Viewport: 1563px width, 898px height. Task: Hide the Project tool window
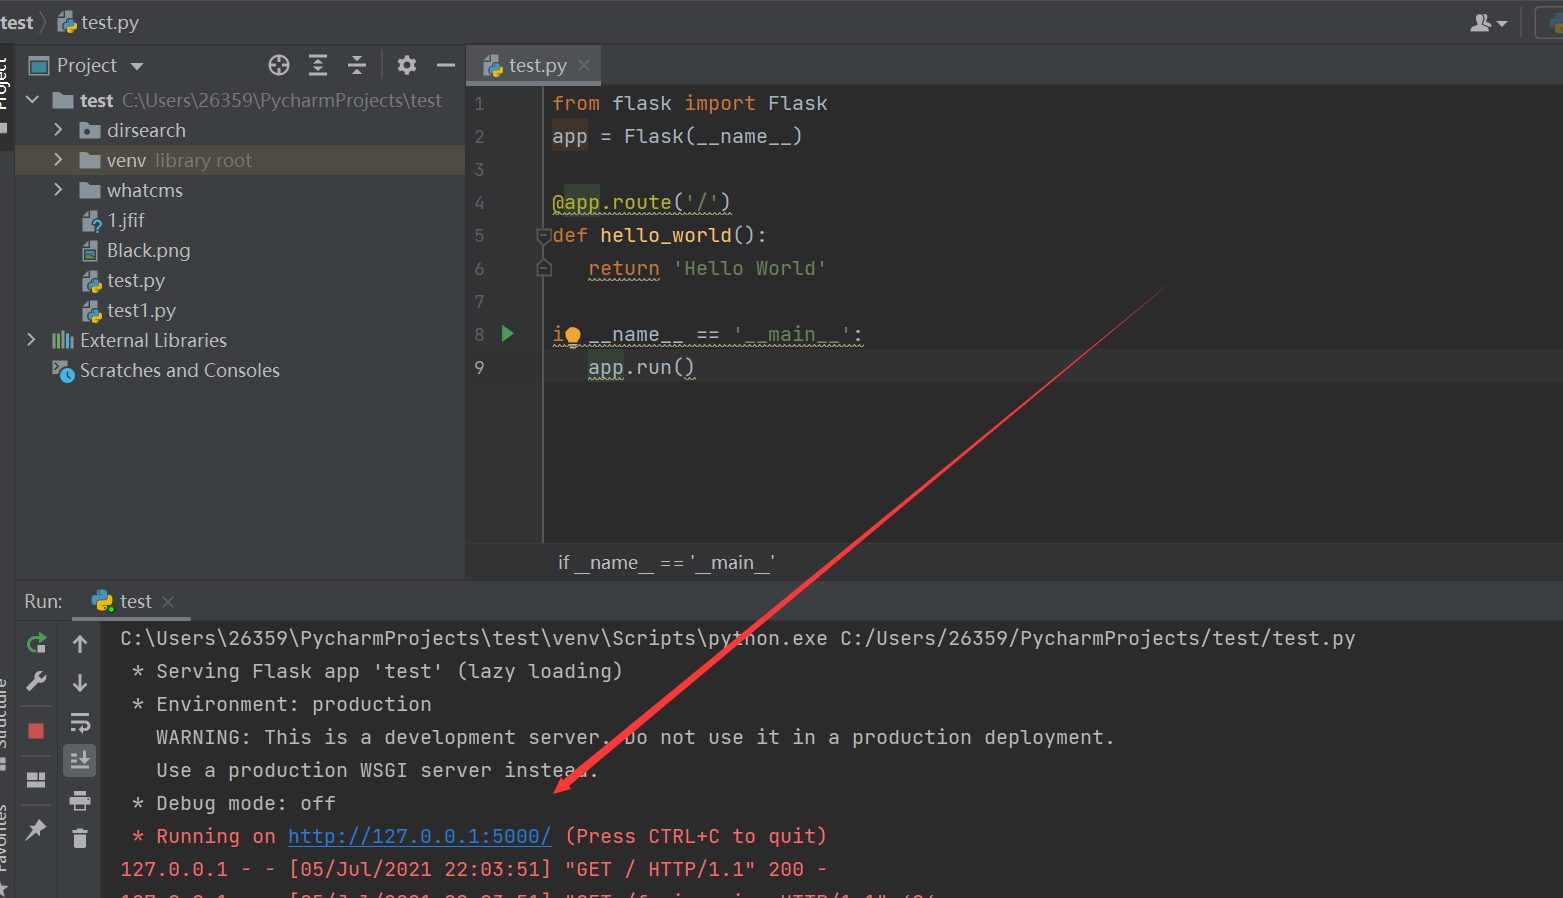tap(446, 65)
